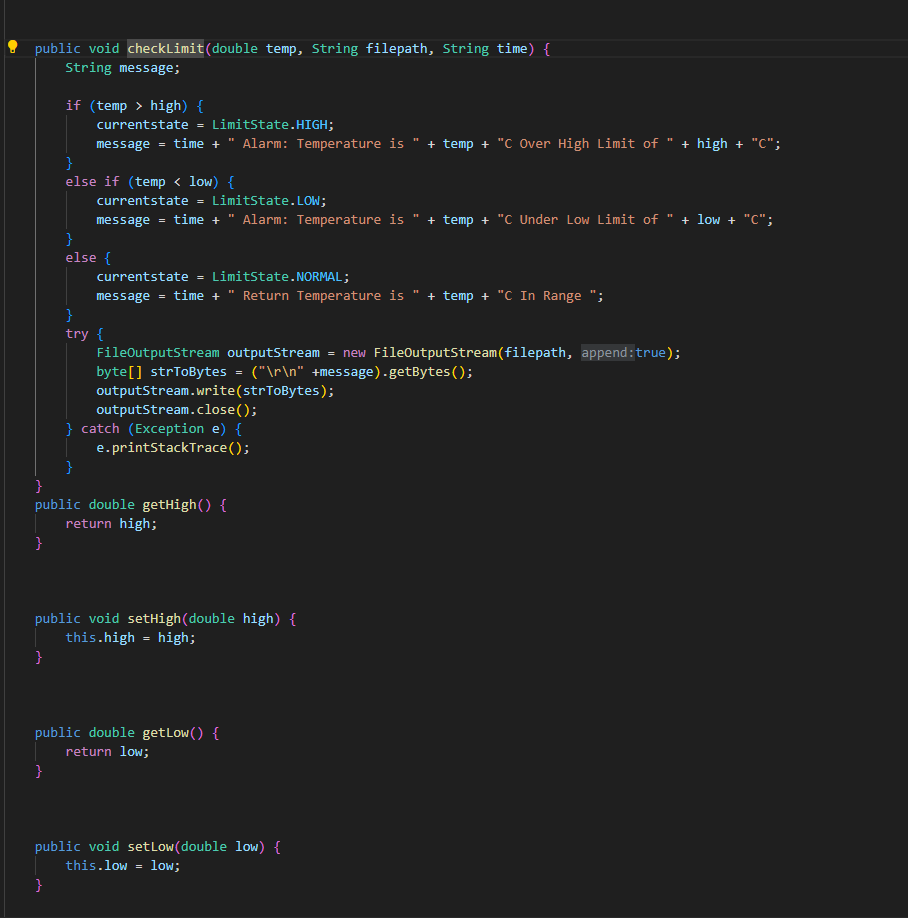The width and height of the screenshot is (908, 918).
Task: Click the setLow method name
Action: (x=151, y=846)
